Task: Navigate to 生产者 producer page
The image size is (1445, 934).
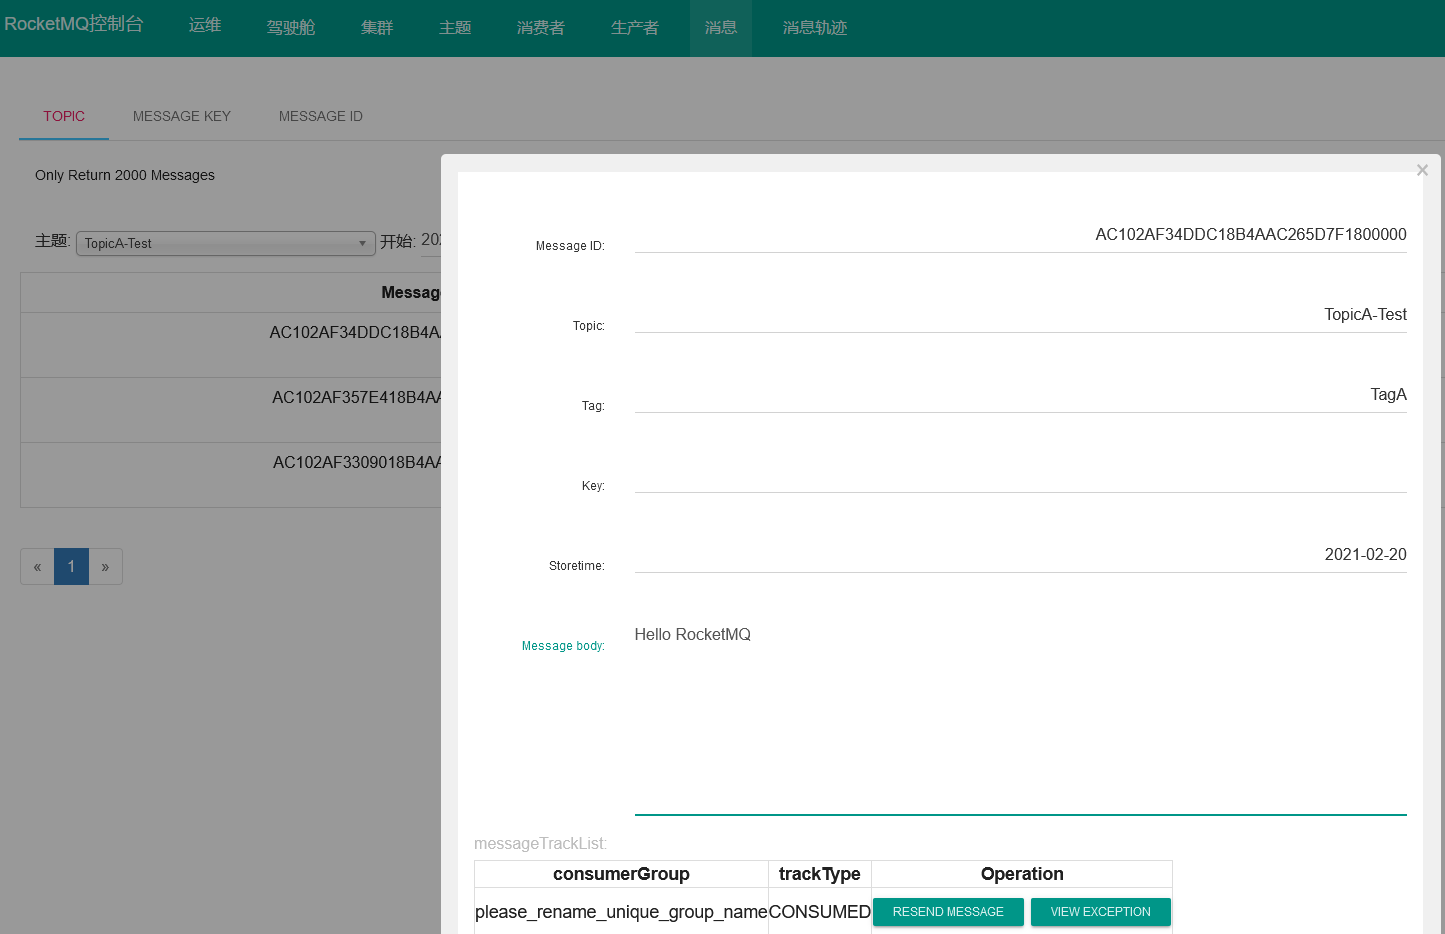Action: click(635, 28)
